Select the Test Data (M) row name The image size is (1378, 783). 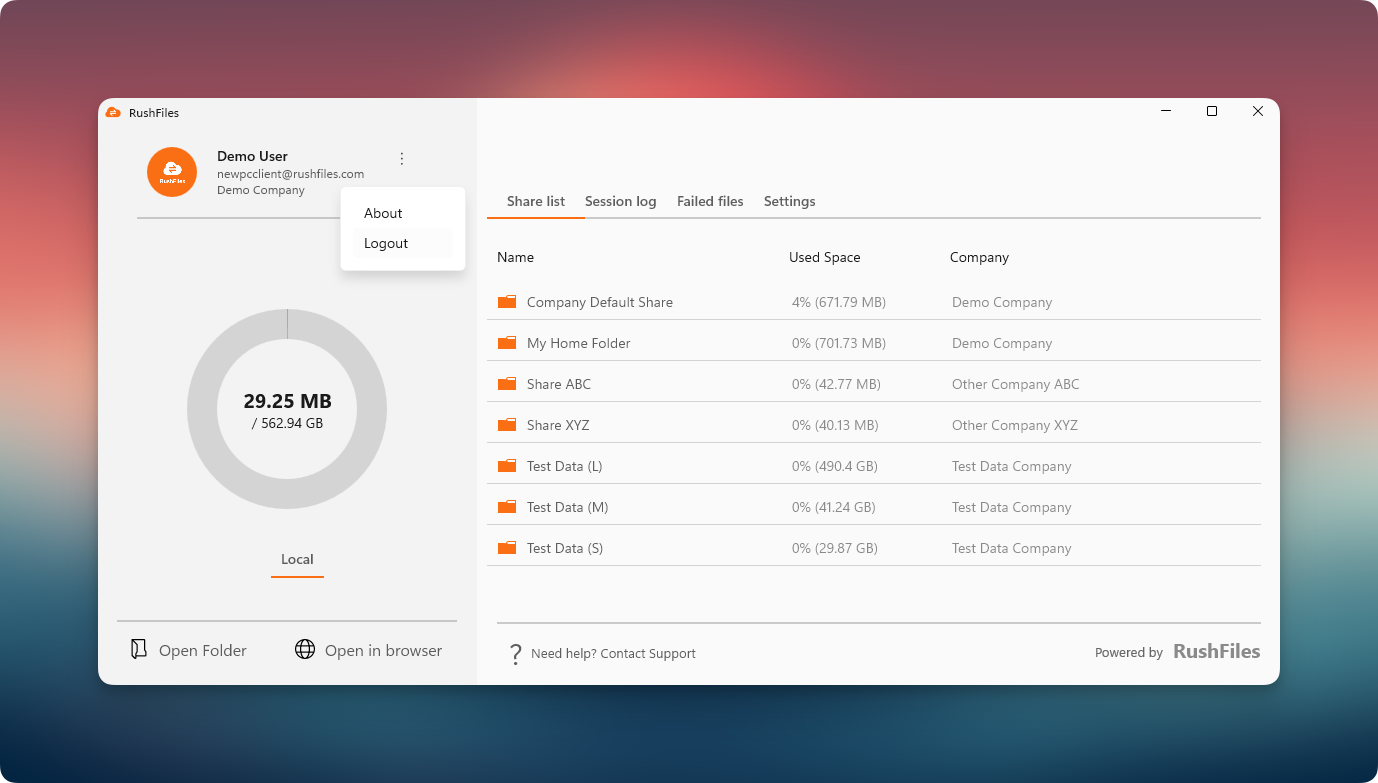(568, 507)
